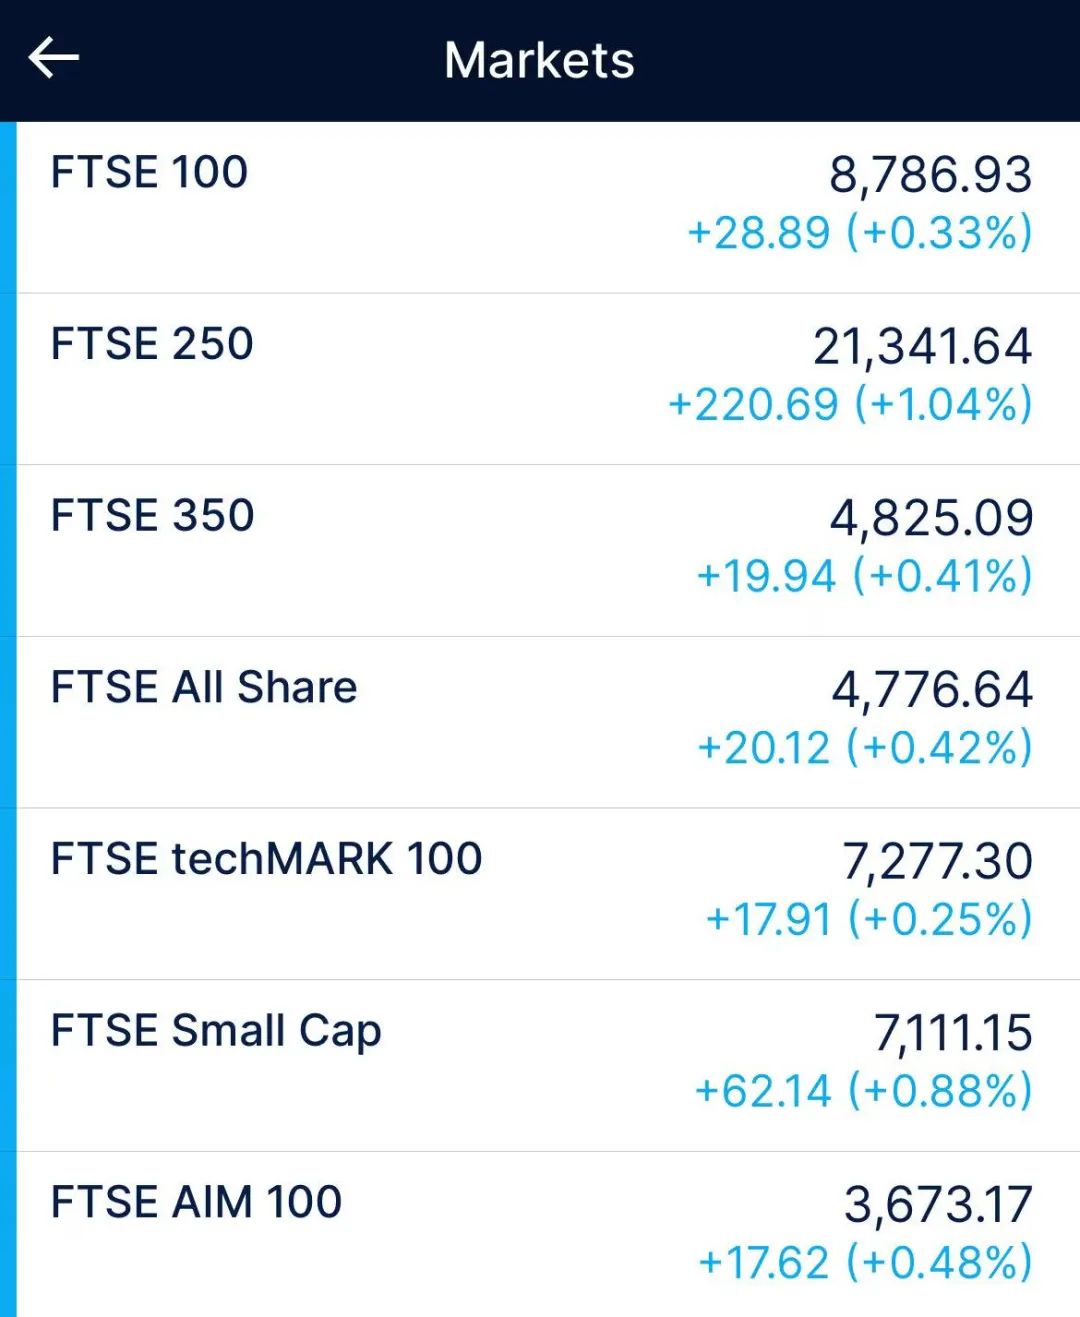The image size is (1080, 1317).
Task: Click the +28.89 (+0.33%) change
Action: (x=860, y=233)
